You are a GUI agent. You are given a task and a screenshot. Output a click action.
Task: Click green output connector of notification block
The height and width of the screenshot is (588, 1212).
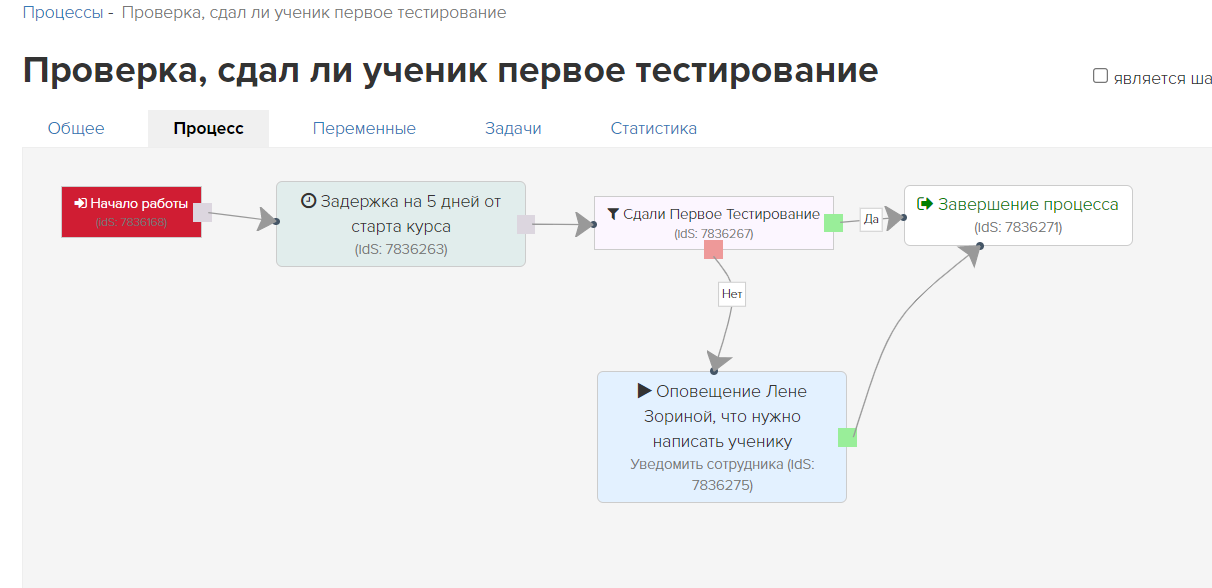click(x=847, y=437)
